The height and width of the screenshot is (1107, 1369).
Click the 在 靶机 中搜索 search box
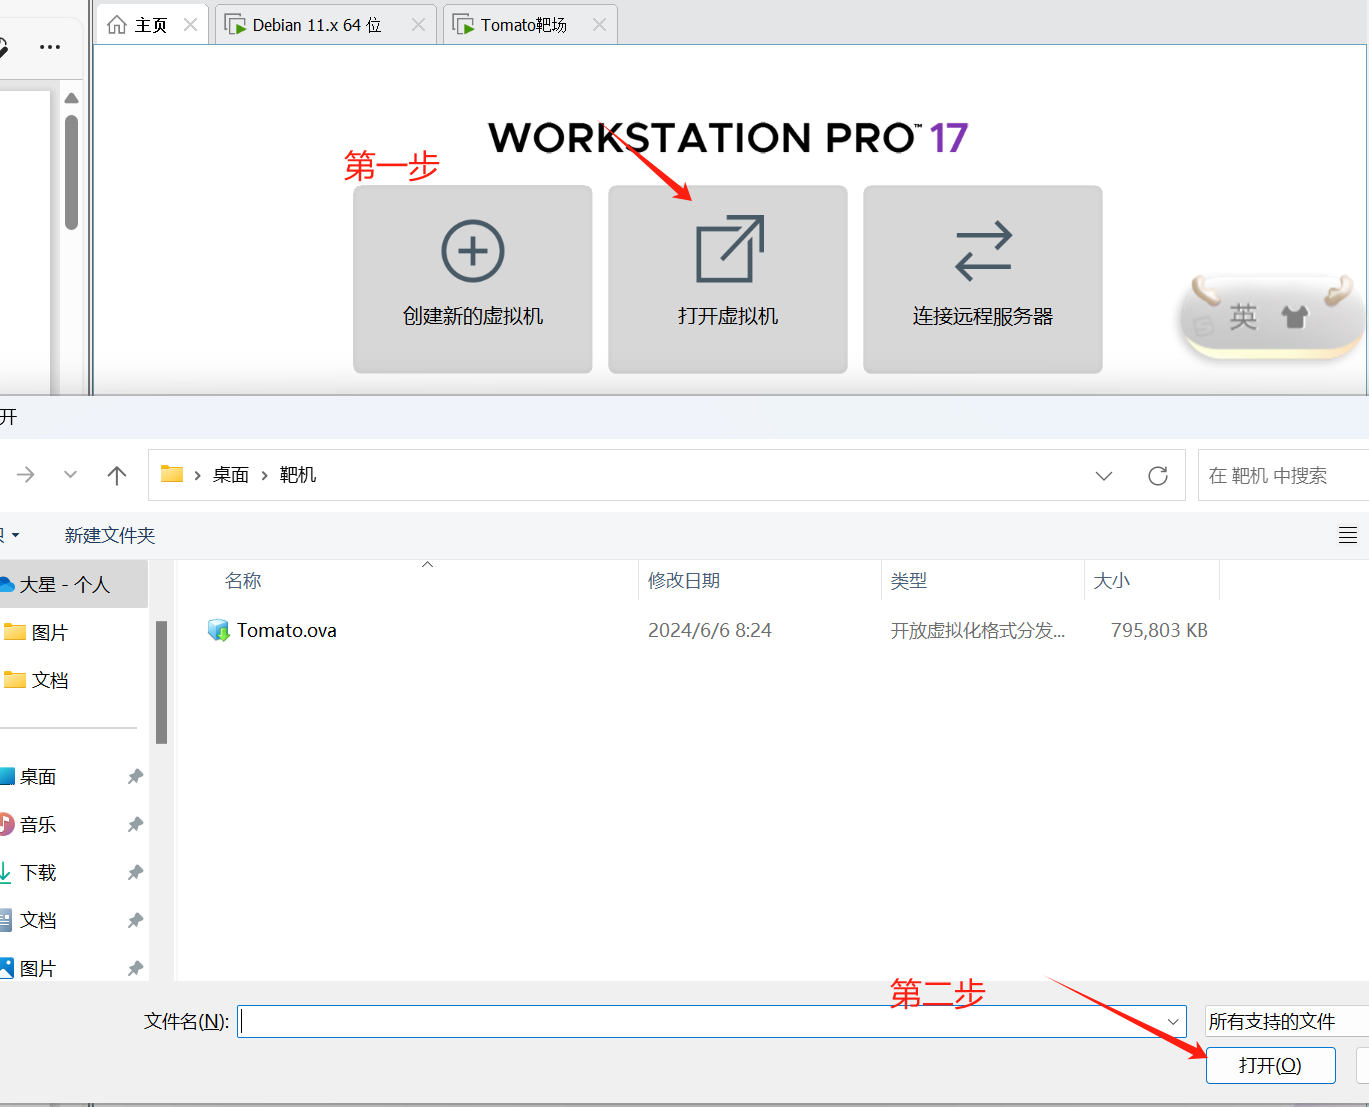click(1283, 476)
